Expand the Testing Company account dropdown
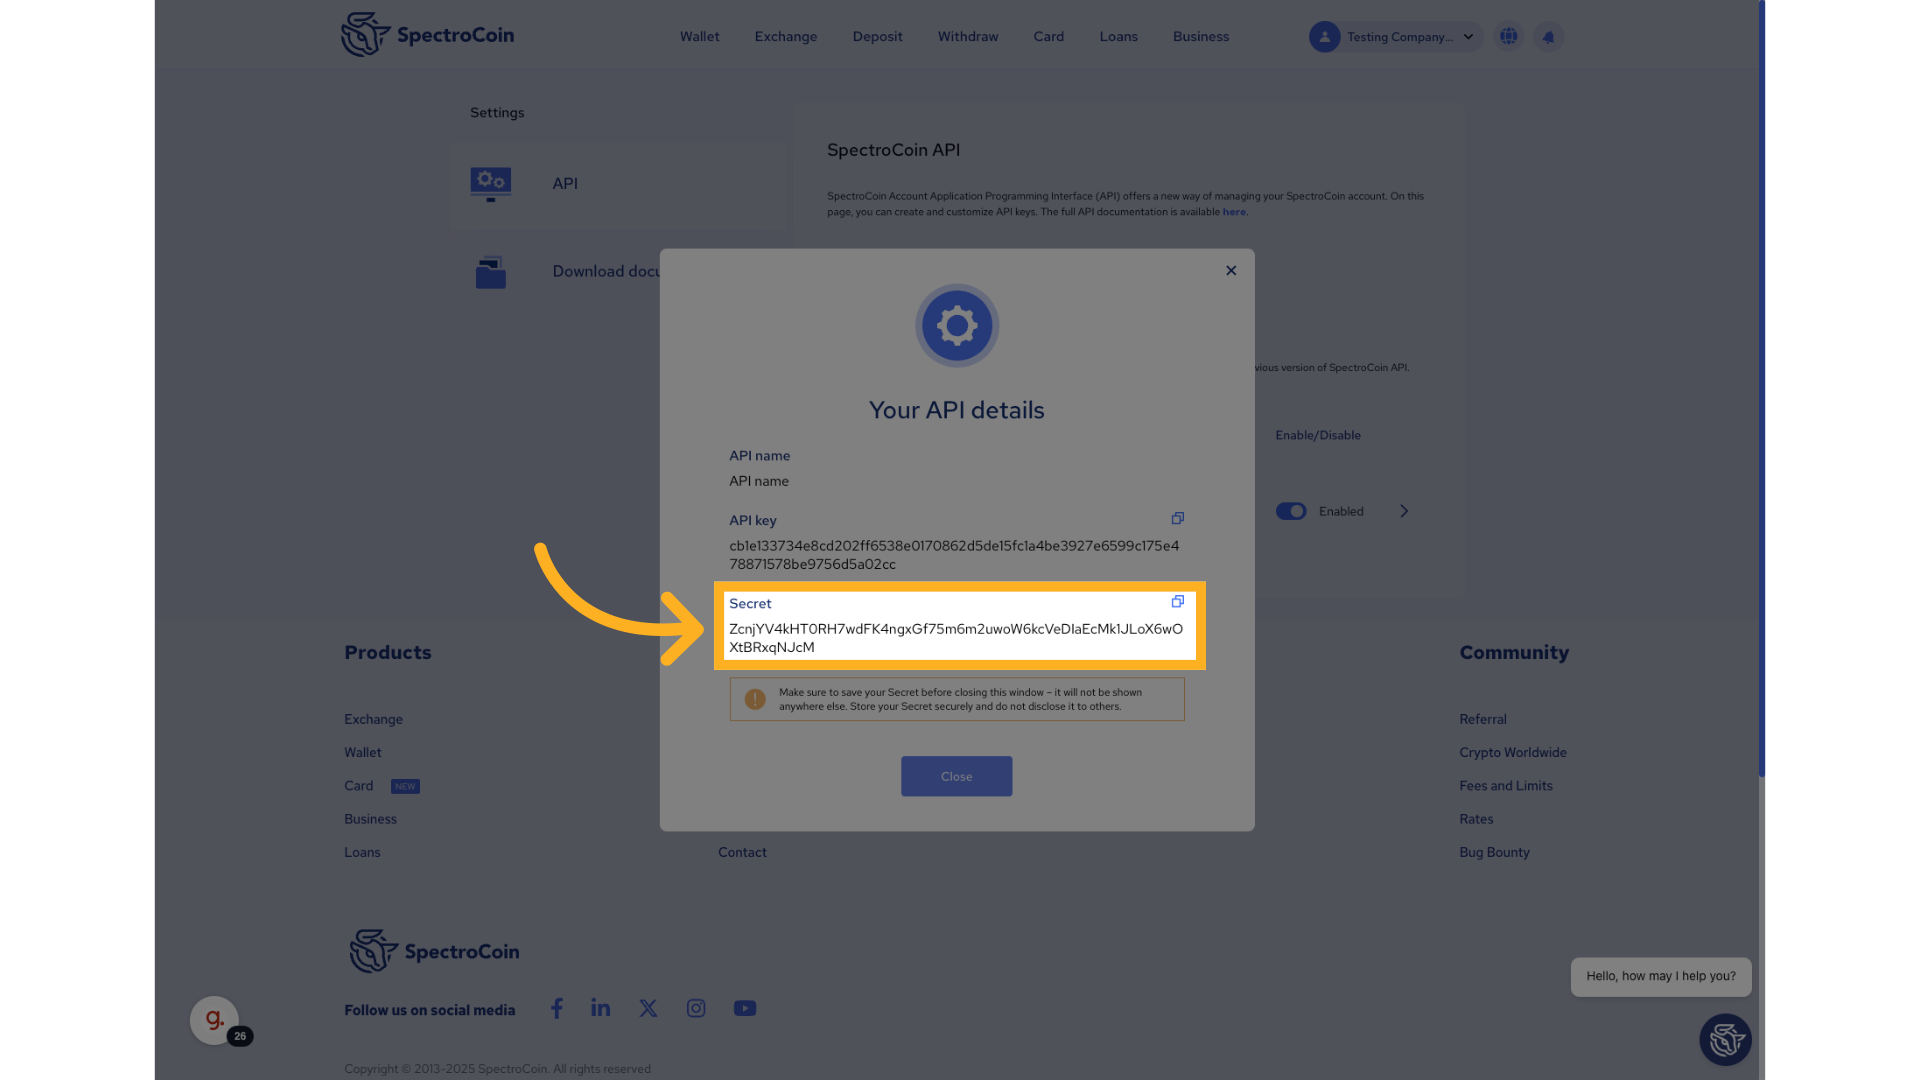The height and width of the screenshot is (1080, 1920). coord(1468,37)
